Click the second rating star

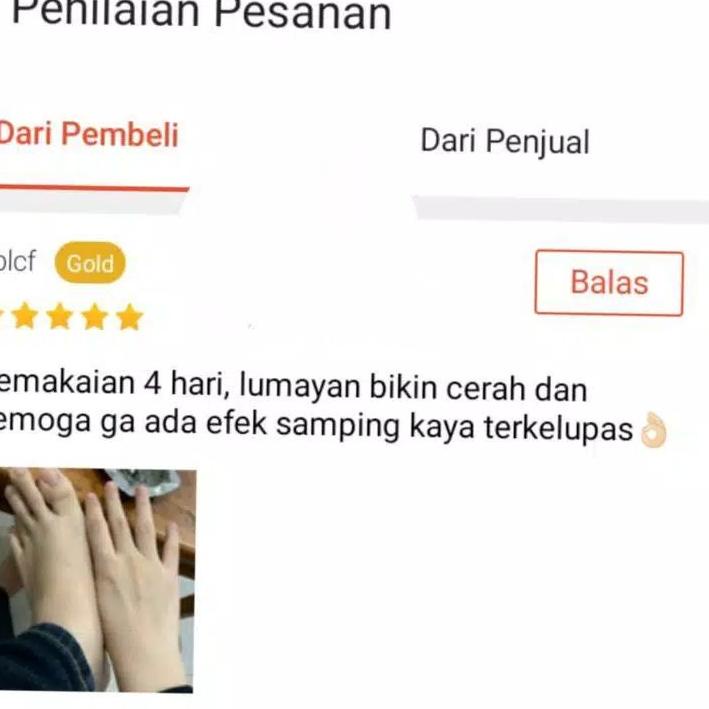click(25, 316)
